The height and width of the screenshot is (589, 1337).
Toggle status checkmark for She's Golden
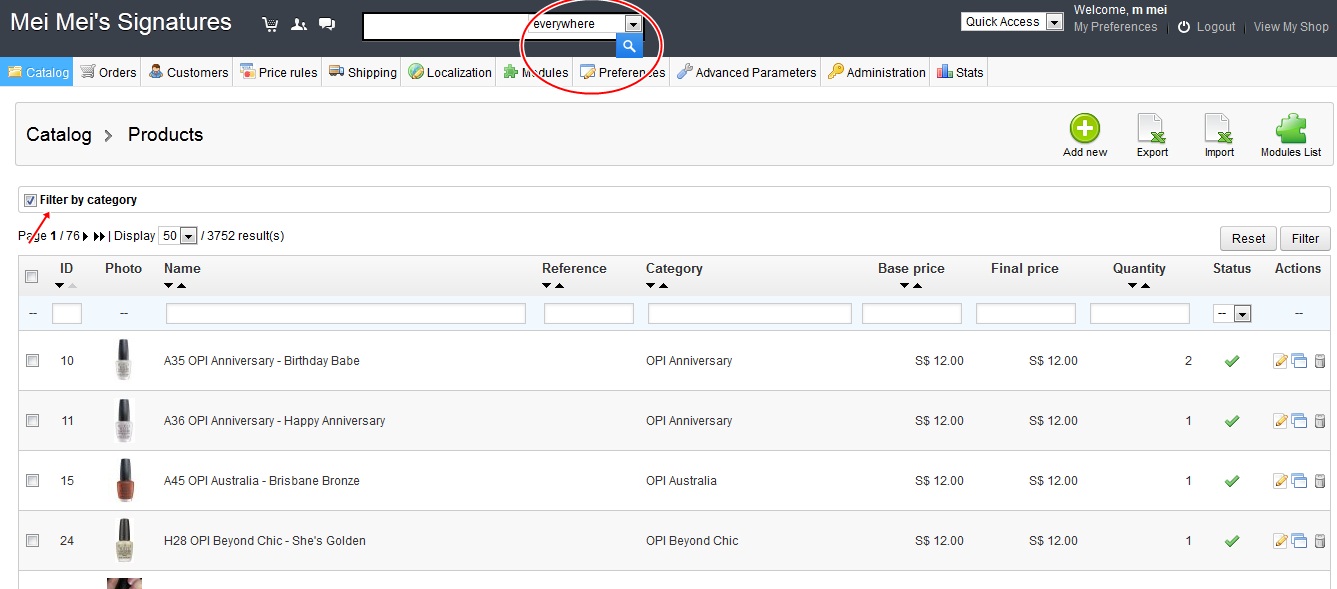[1232, 541]
